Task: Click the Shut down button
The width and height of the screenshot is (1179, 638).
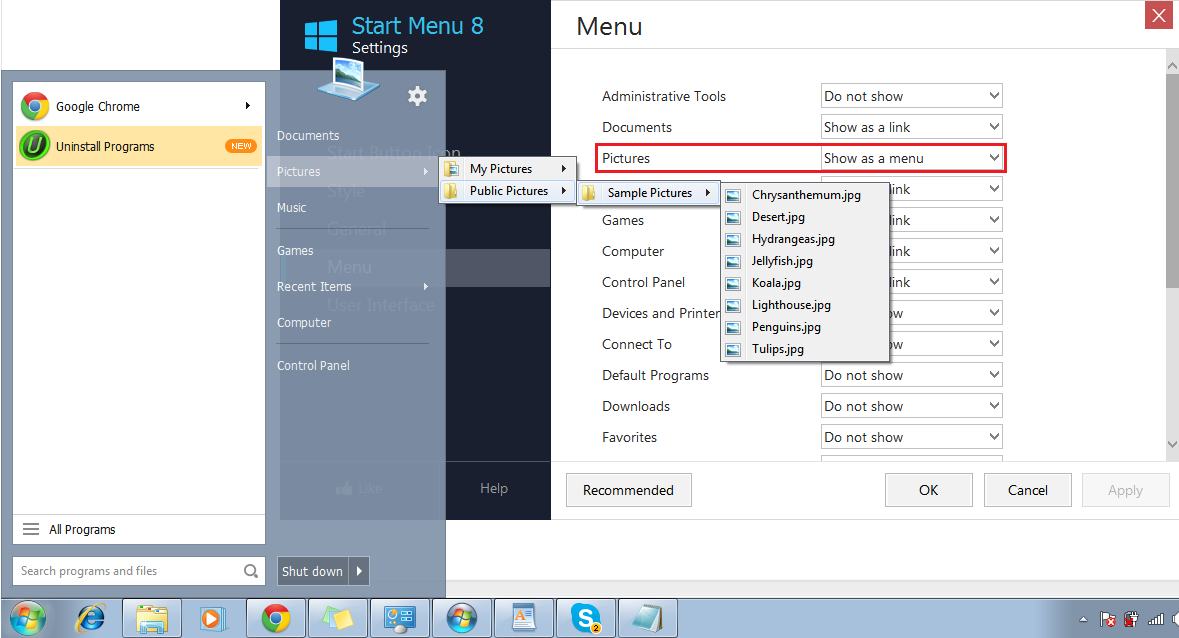Action: [x=313, y=571]
